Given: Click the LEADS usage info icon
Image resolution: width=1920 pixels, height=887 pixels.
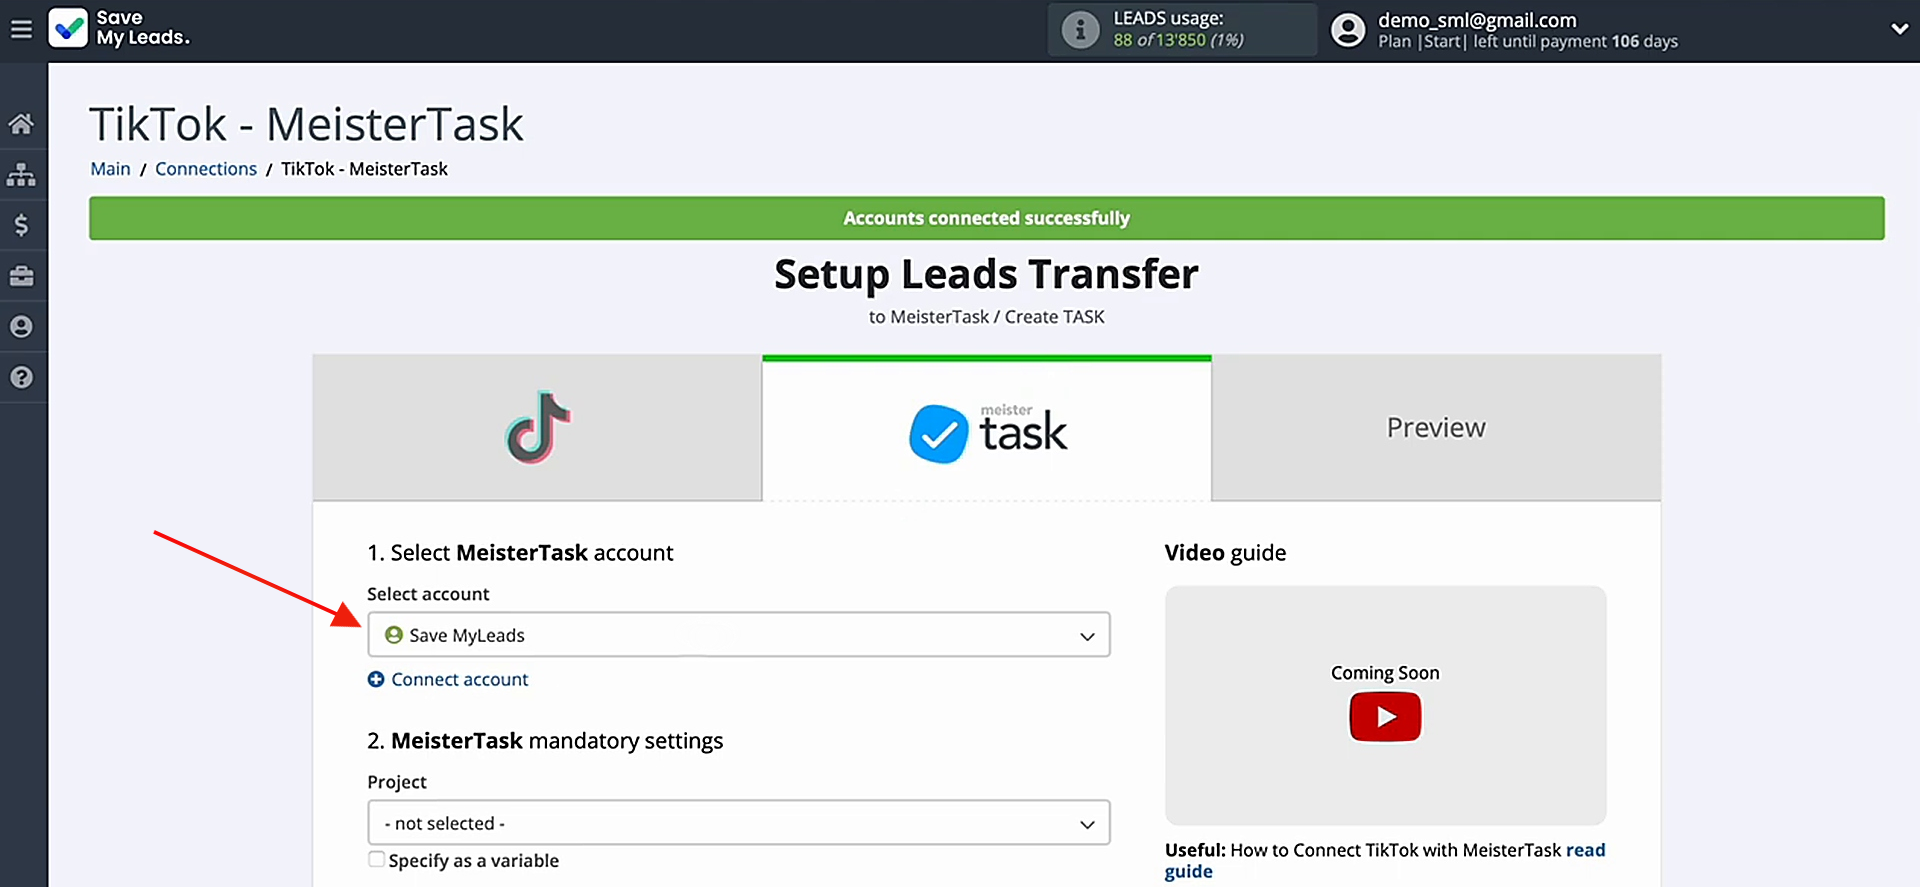Looking at the screenshot, I should click(x=1080, y=30).
